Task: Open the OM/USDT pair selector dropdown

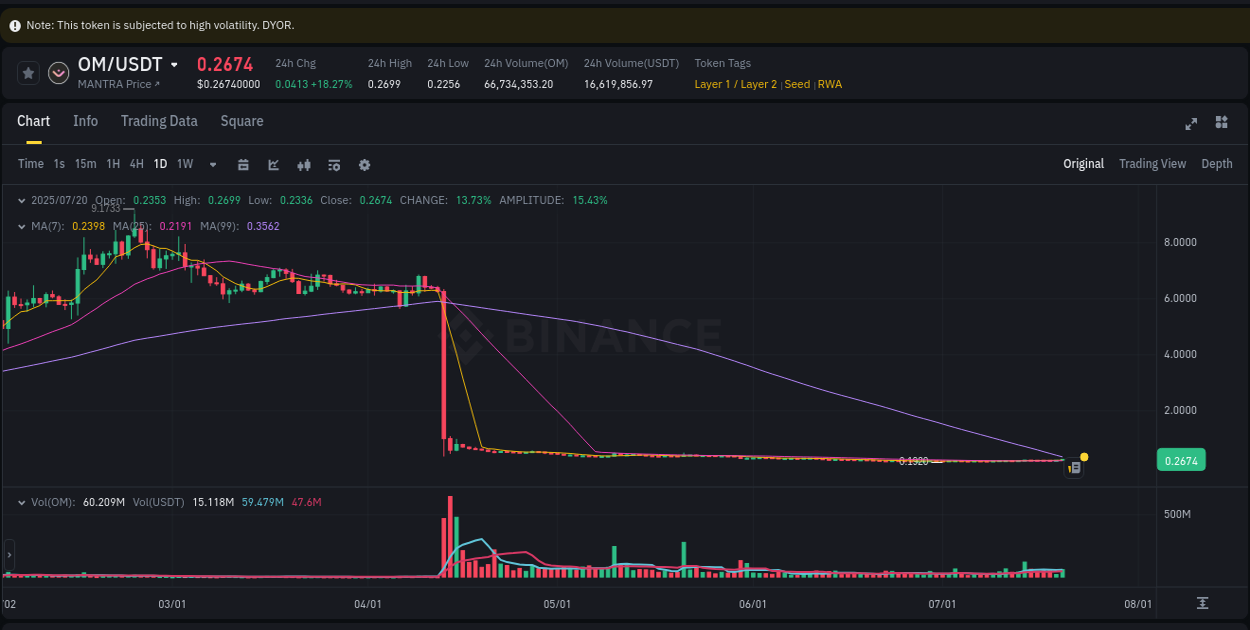Action: click(x=175, y=64)
